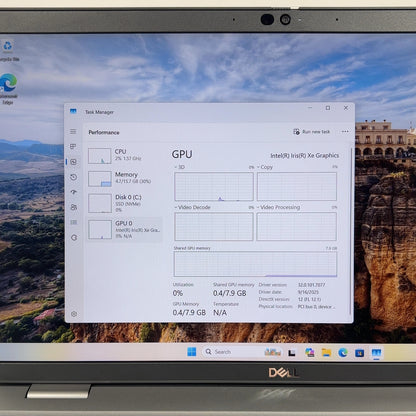Select the CPU performance item

(x=125, y=155)
